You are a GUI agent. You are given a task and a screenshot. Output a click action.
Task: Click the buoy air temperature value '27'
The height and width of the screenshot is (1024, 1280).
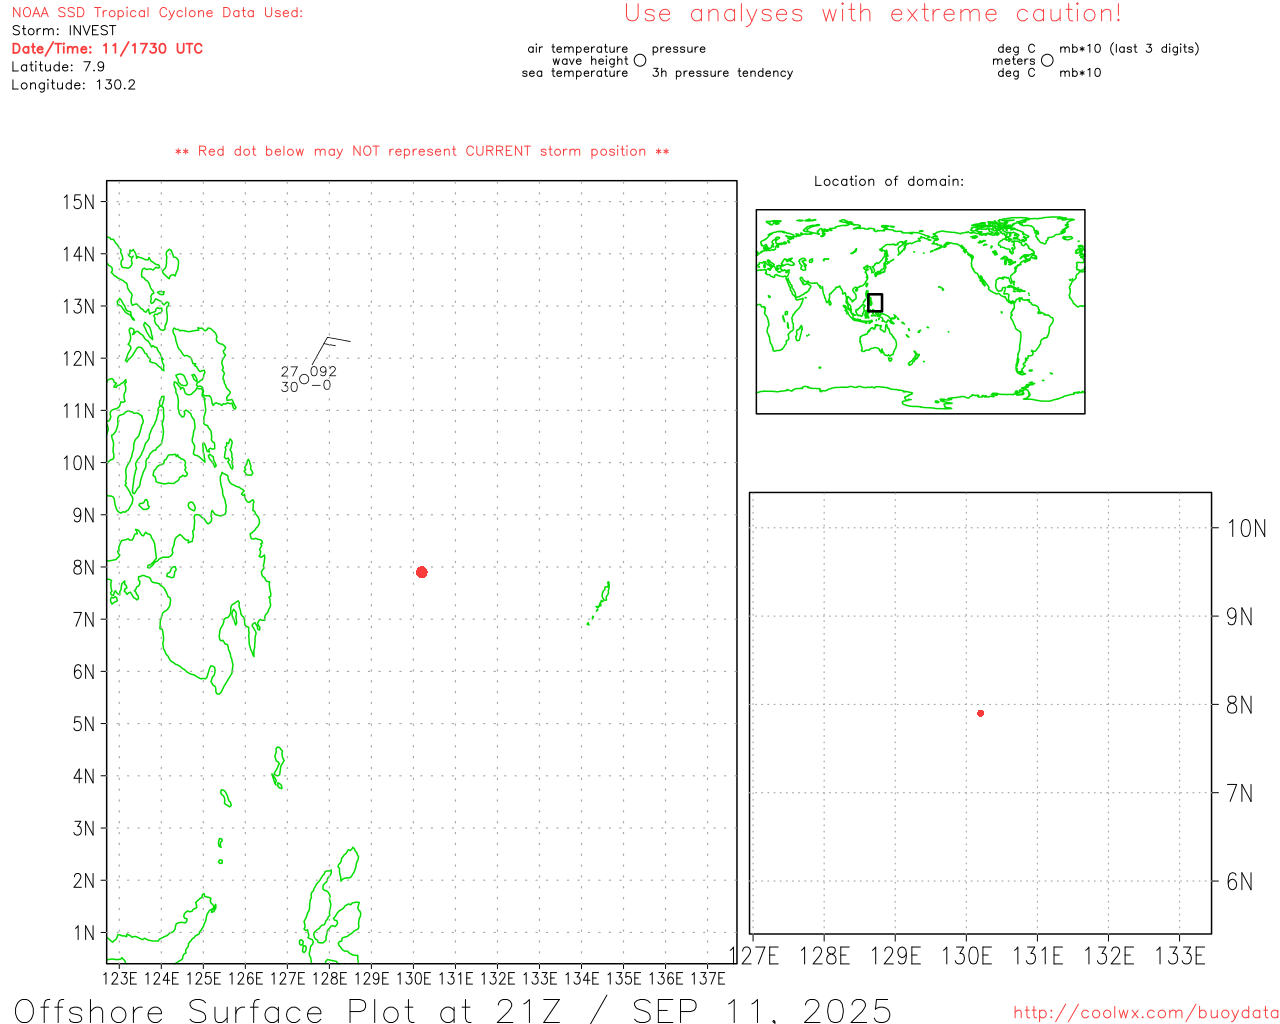(x=289, y=372)
